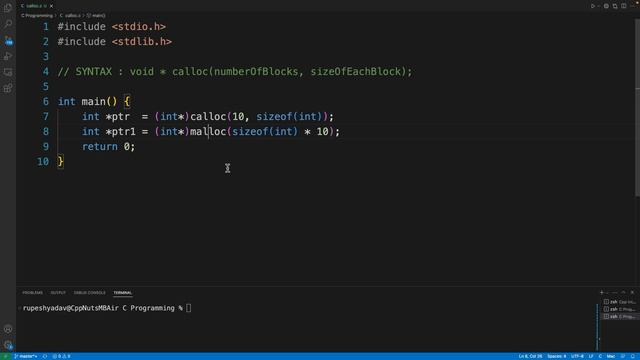Change end of line via LF
Viewport: 640px width, 360px height.
[591, 356]
